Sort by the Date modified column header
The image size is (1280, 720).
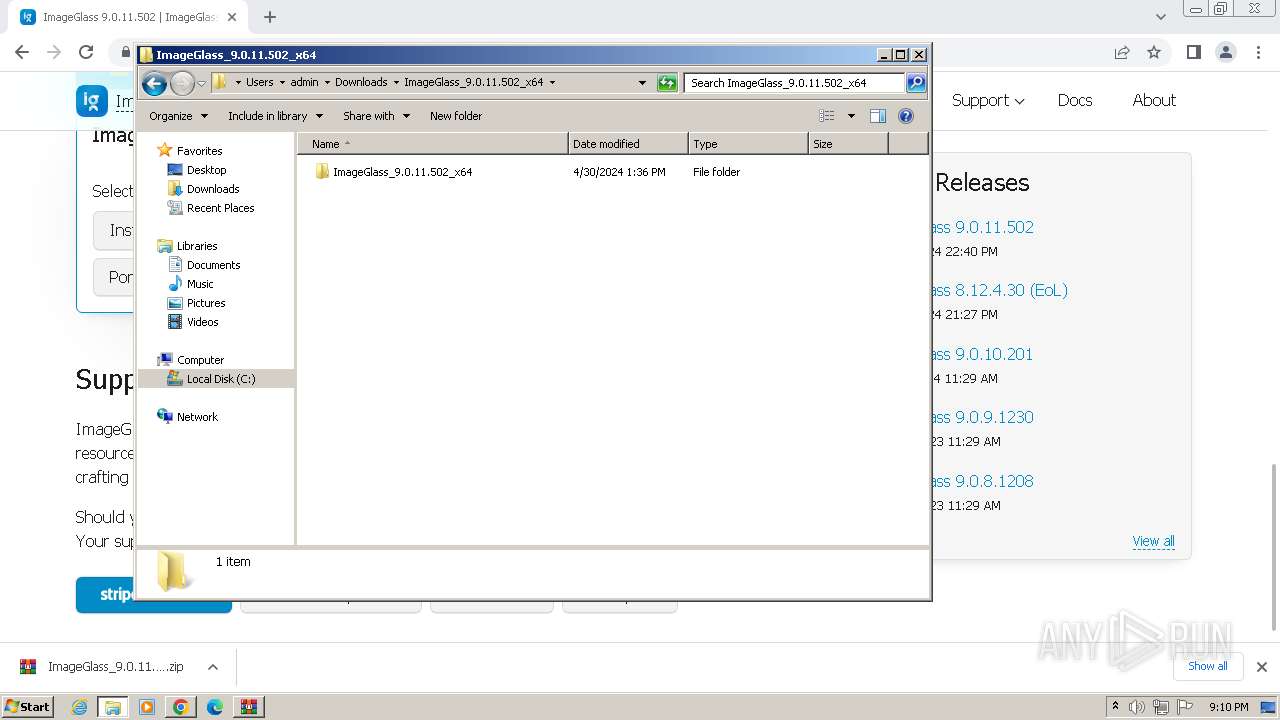tap(628, 144)
